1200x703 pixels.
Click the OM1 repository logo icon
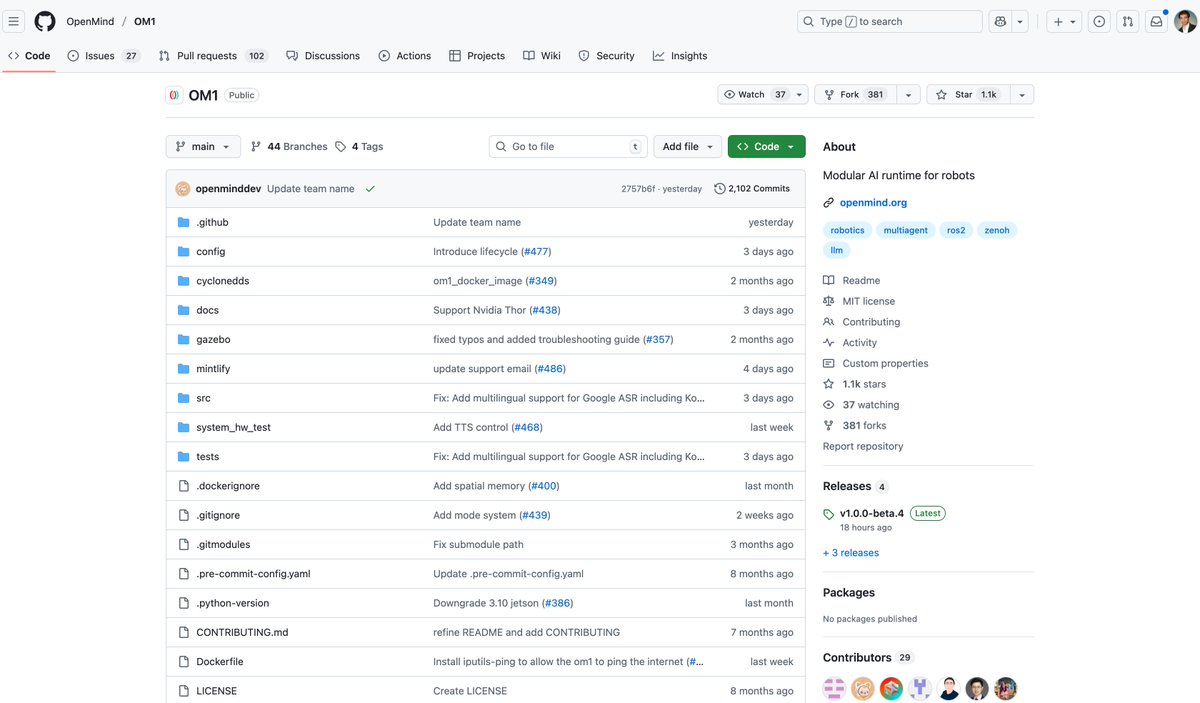174,95
